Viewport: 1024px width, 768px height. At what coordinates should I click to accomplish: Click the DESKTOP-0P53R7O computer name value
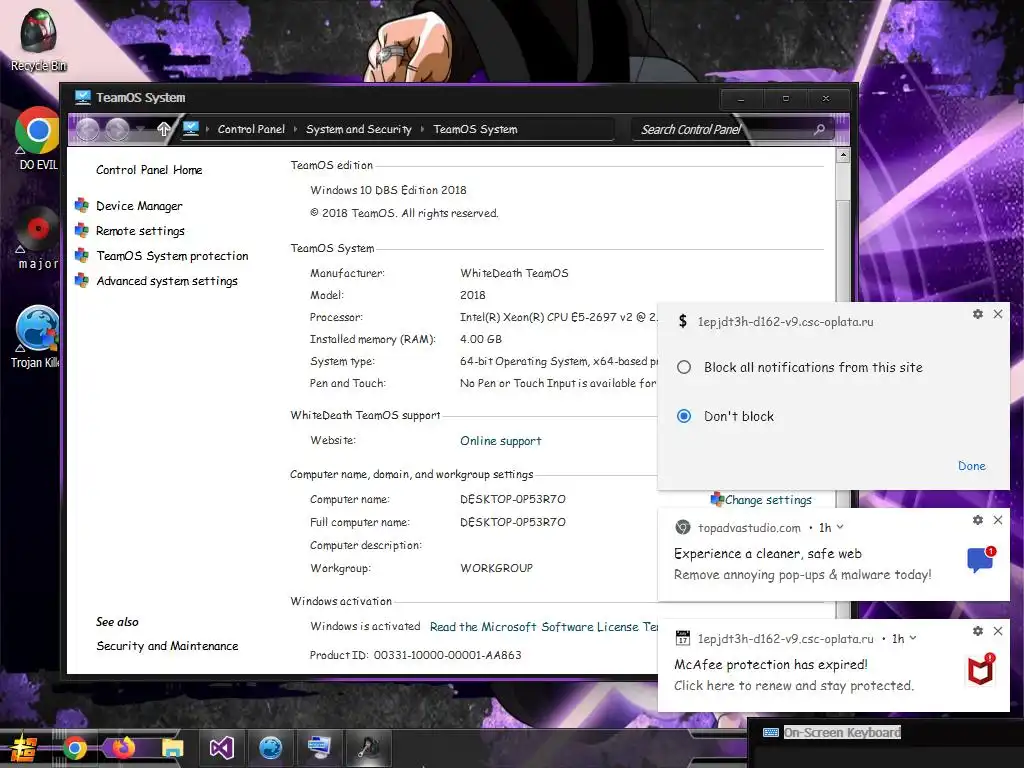513,499
